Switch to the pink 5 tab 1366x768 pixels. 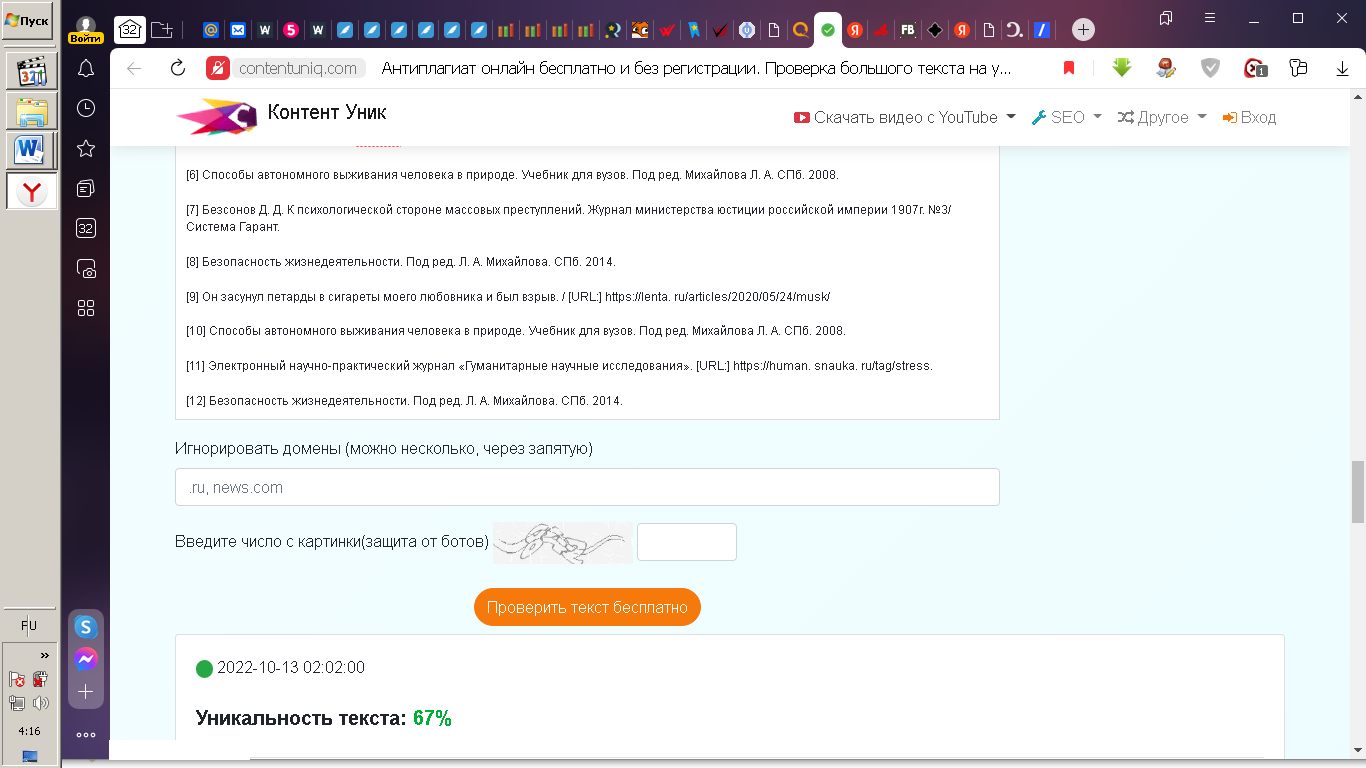tap(291, 30)
